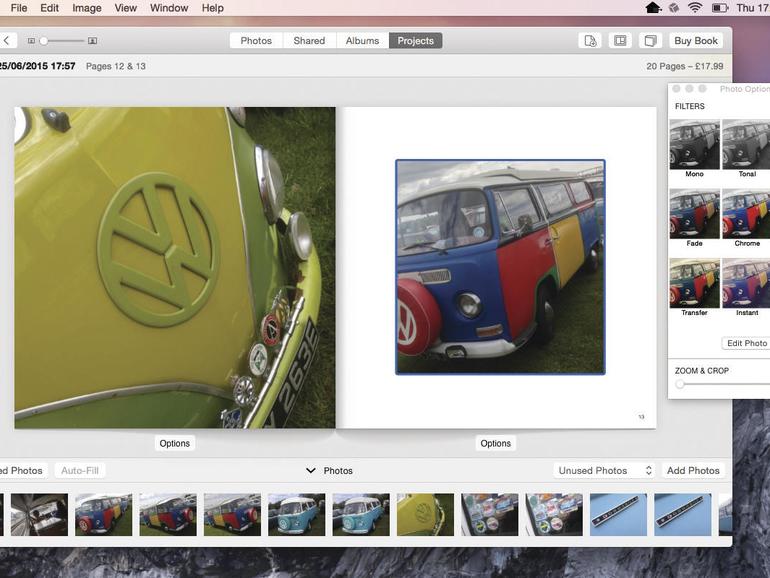Click the Add Photos button
The width and height of the screenshot is (770, 578).
(x=693, y=470)
